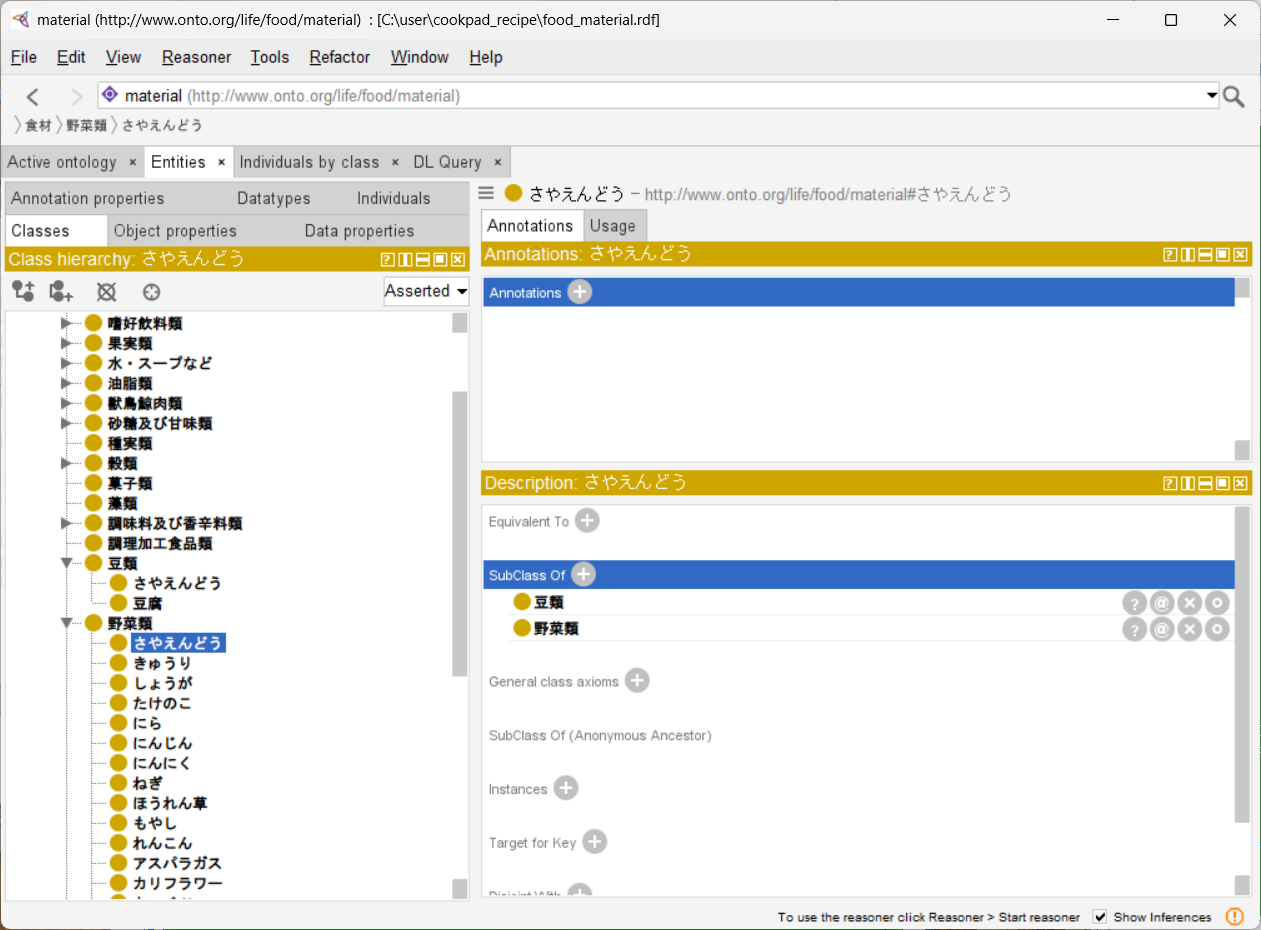Toggle the Show Inferences checkbox
The width and height of the screenshot is (1261, 930).
click(1101, 917)
